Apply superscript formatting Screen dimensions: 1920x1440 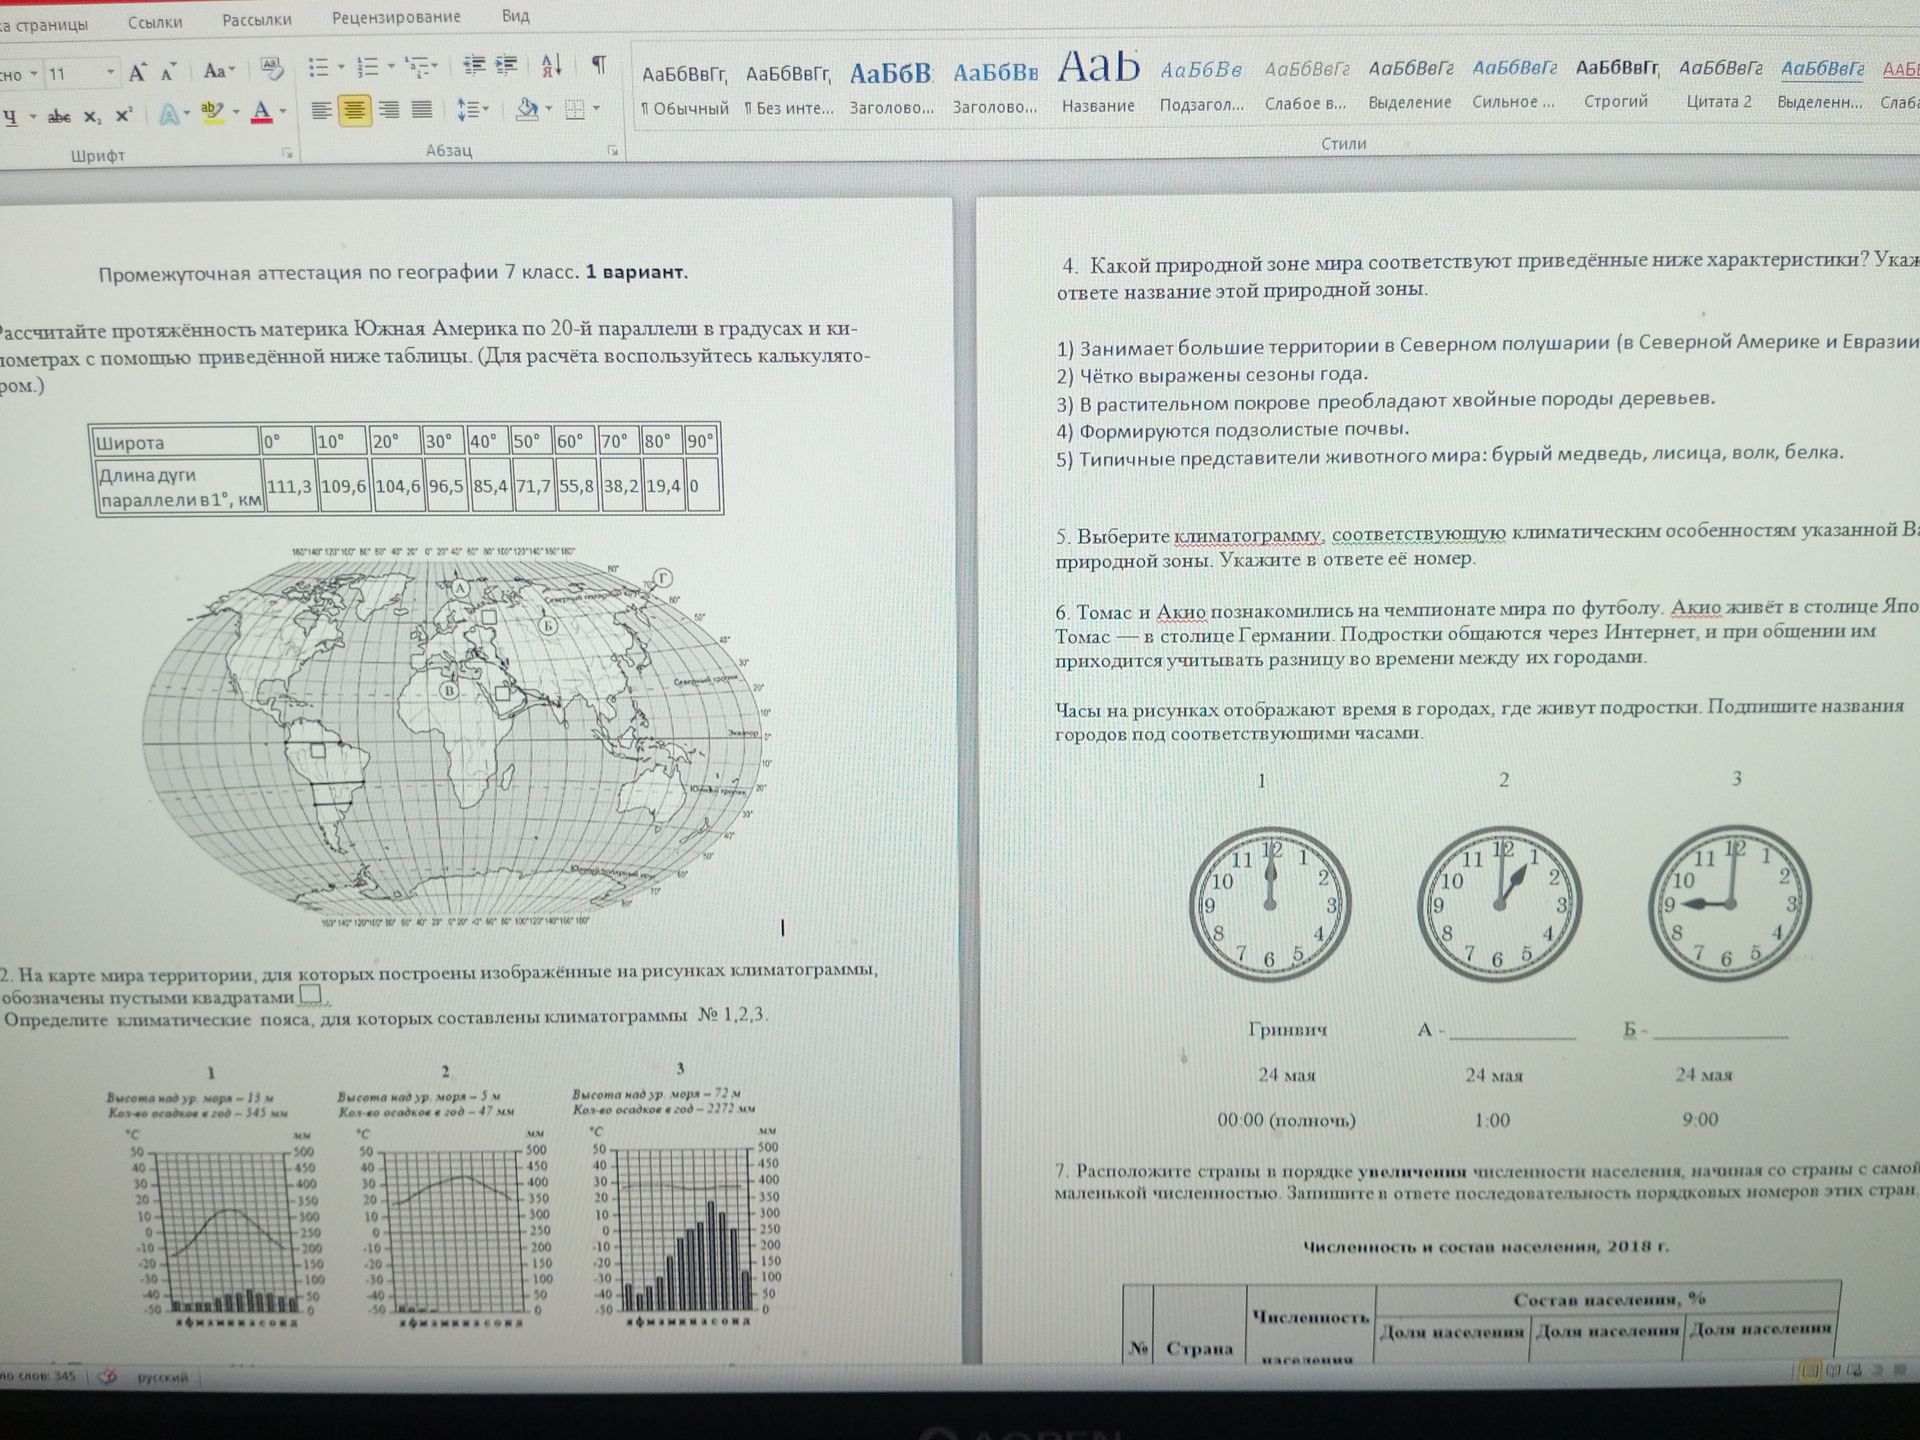[124, 115]
